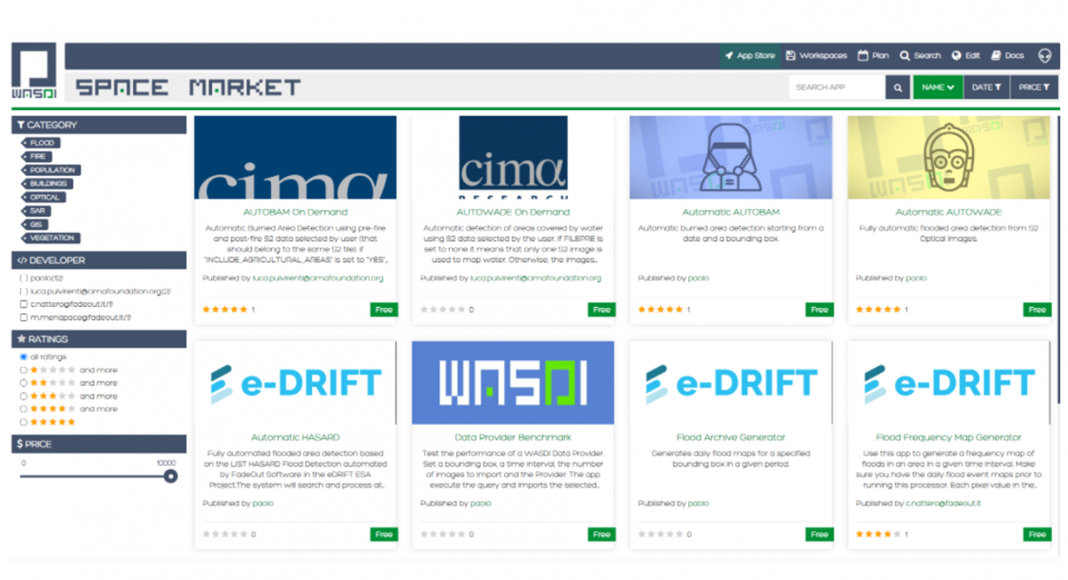This screenshot has height=580, width=1068.
Task: Sort apps using the PRICE dropdown
Action: pos(1034,87)
